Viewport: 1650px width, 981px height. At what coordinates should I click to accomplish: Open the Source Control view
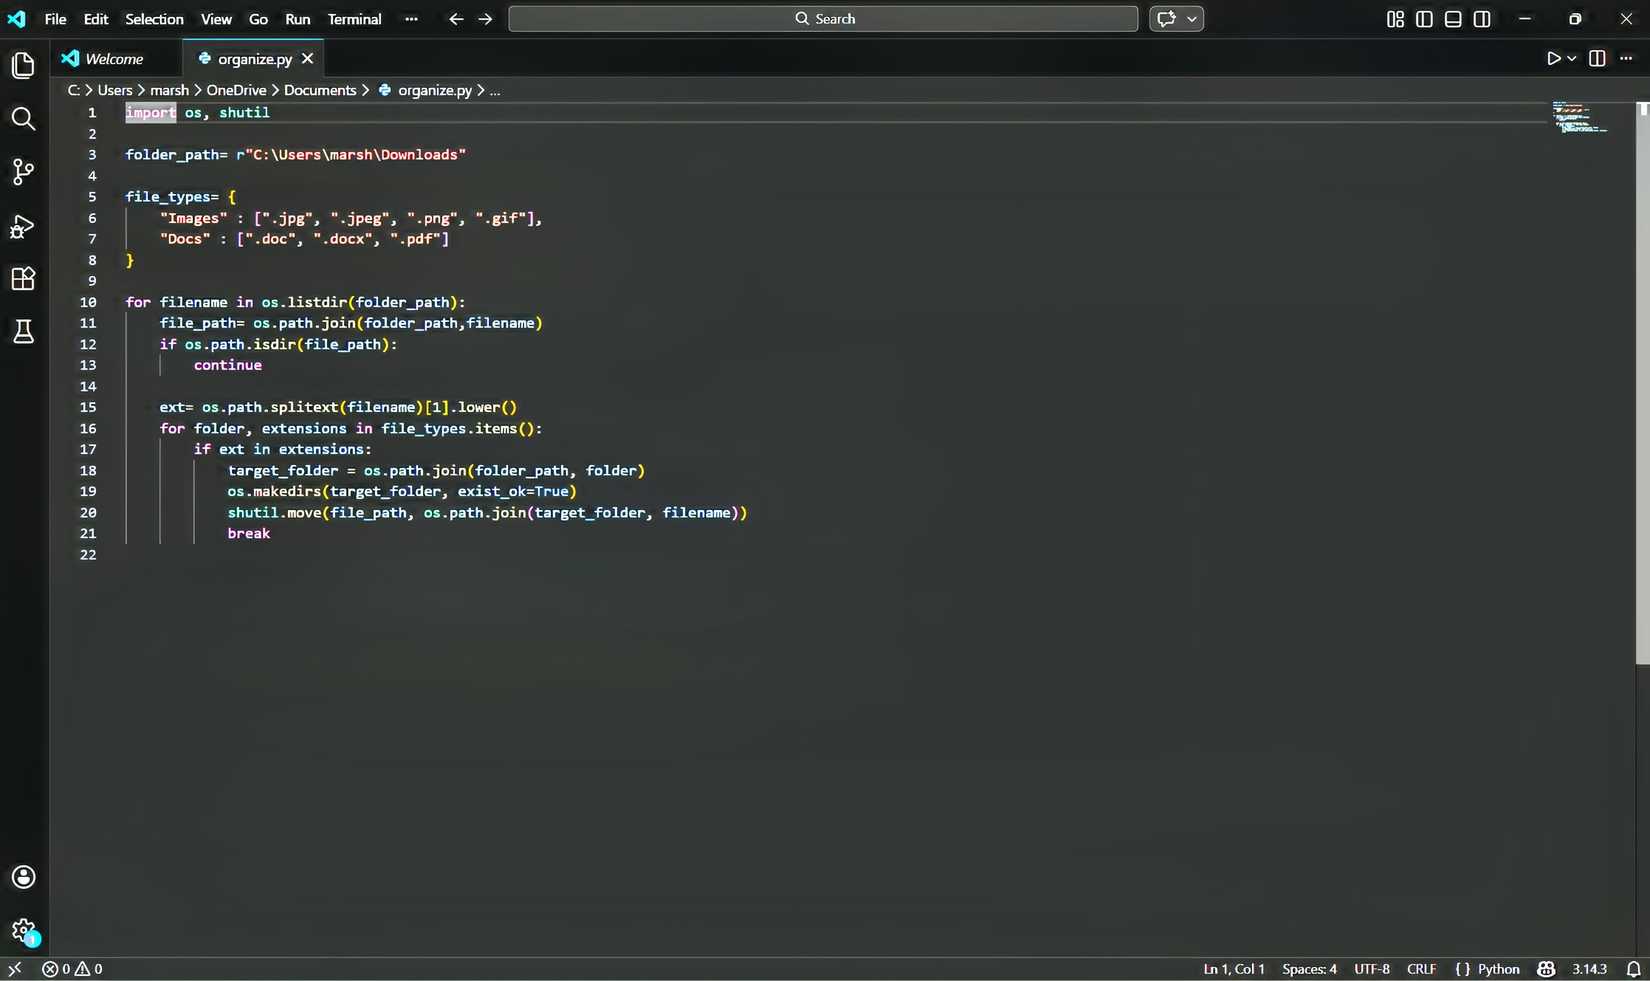coord(23,172)
